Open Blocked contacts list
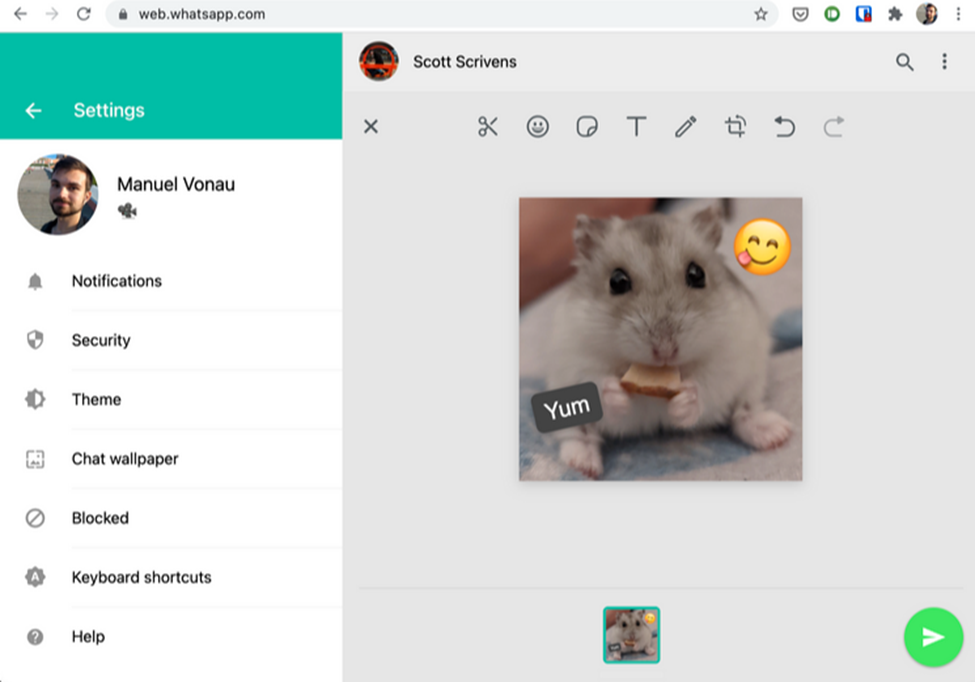 (171, 518)
